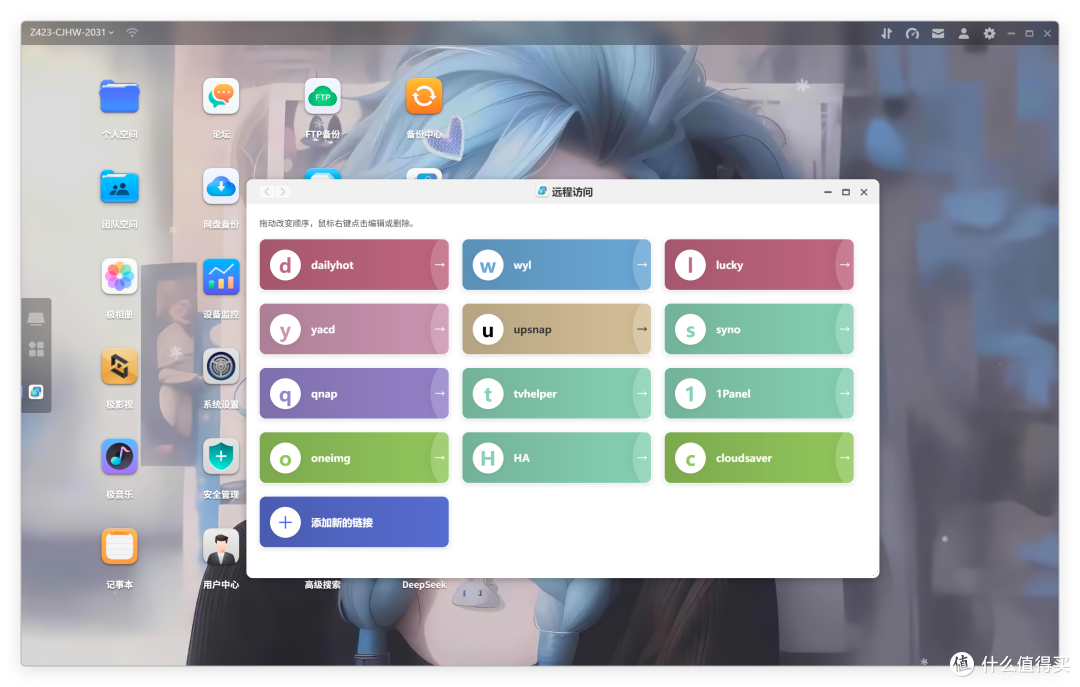Maximize the 远程访问 window
1080x687 pixels.
846,192
